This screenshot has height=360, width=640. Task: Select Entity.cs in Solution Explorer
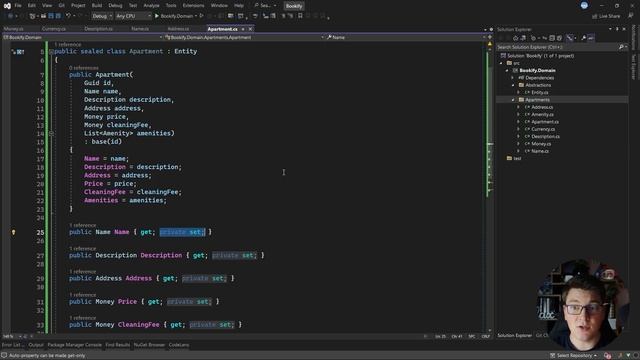point(540,93)
